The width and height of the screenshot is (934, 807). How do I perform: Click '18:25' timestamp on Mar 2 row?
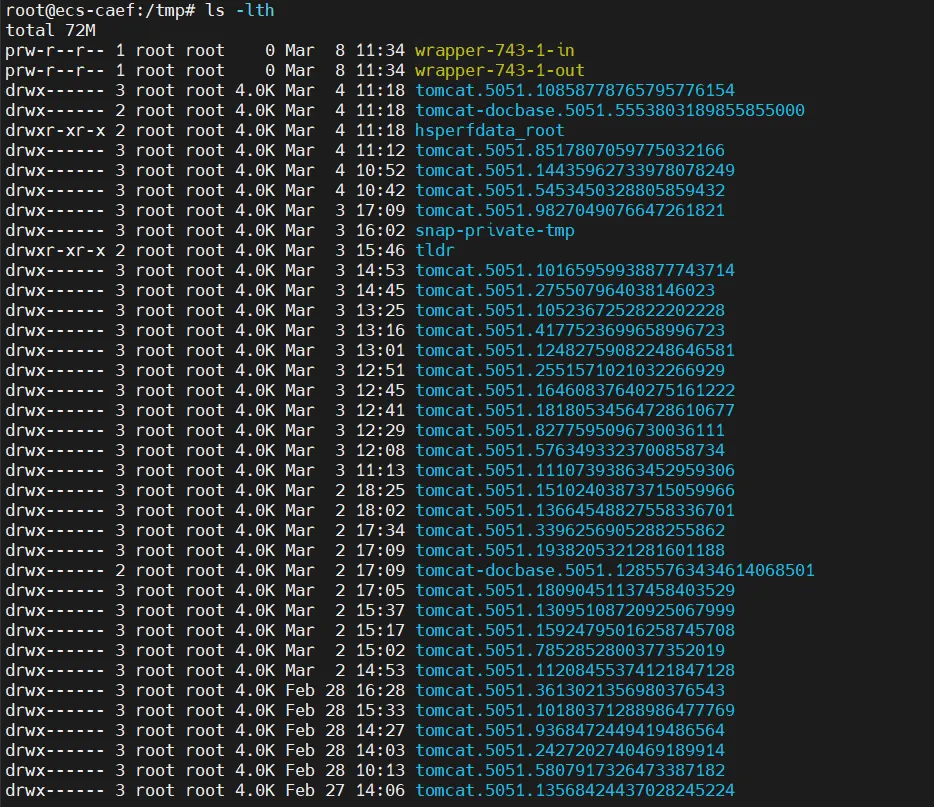380,491
